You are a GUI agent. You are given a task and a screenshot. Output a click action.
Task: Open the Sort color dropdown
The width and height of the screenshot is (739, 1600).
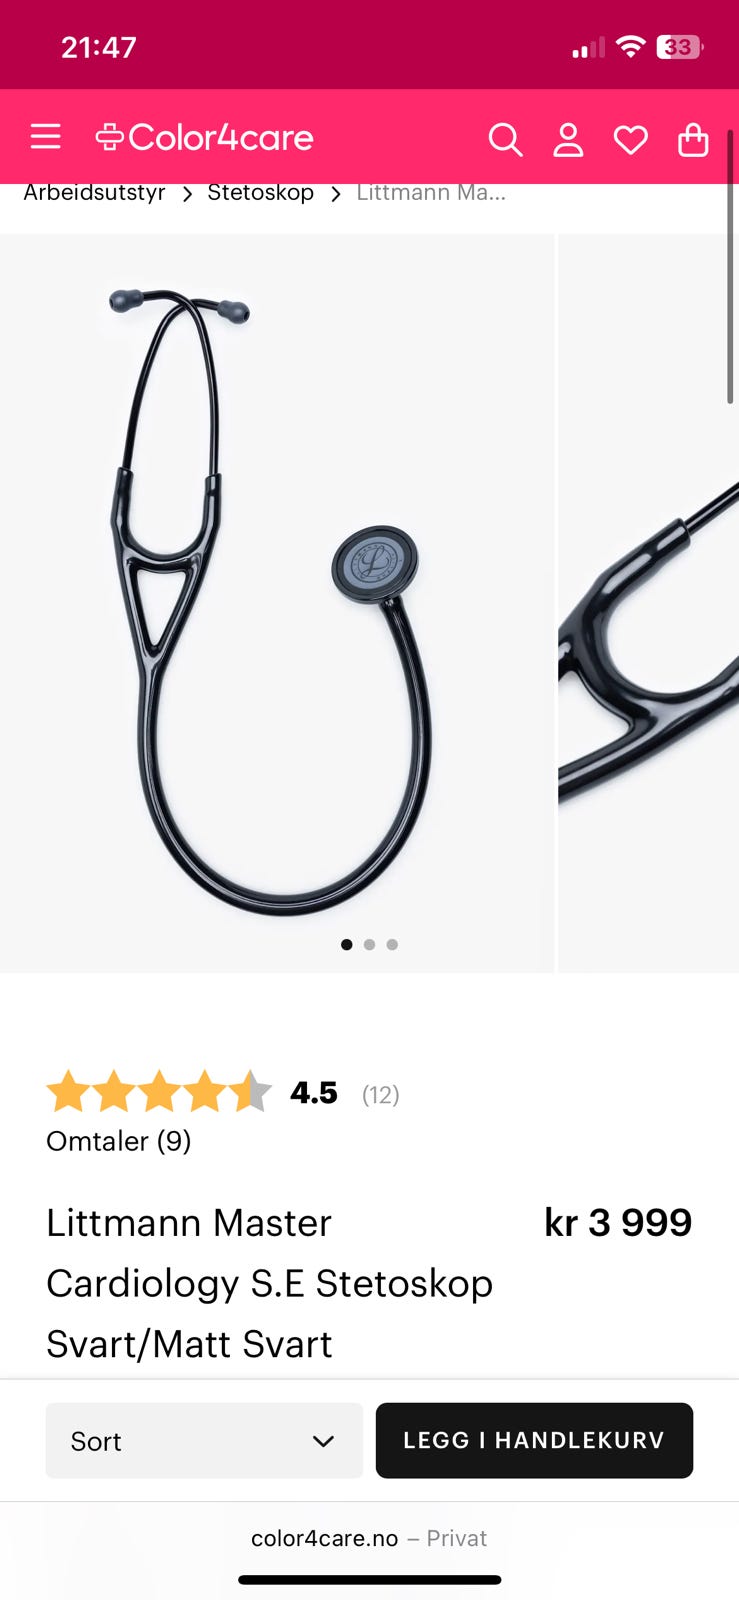click(x=204, y=1440)
